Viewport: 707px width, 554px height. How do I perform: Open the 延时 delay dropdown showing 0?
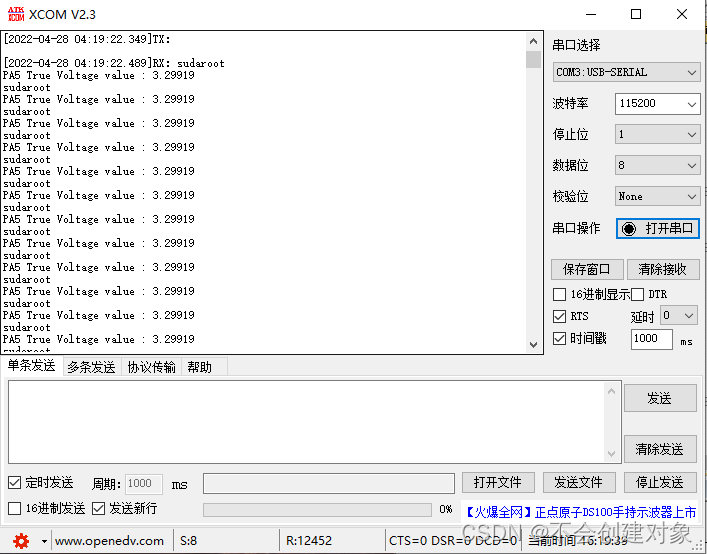tap(679, 316)
